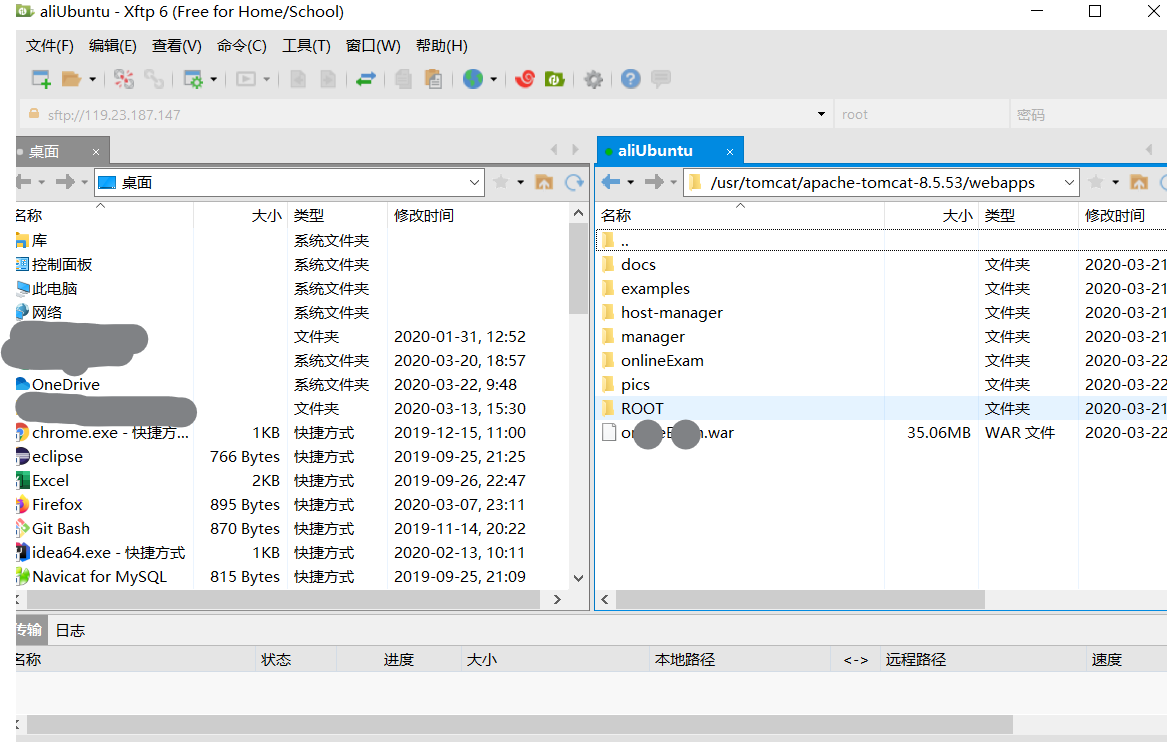Click the feedback speech bubble icon
Image resolution: width=1167 pixels, height=742 pixels.
click(x=661, y=79)
